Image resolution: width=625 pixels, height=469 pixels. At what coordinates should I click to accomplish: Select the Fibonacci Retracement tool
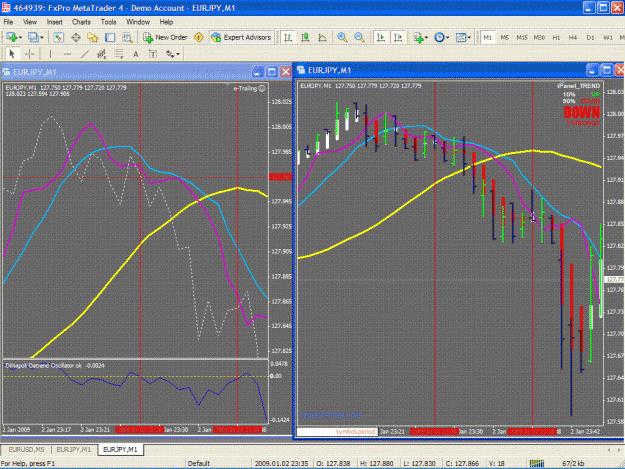pos(119,54)
